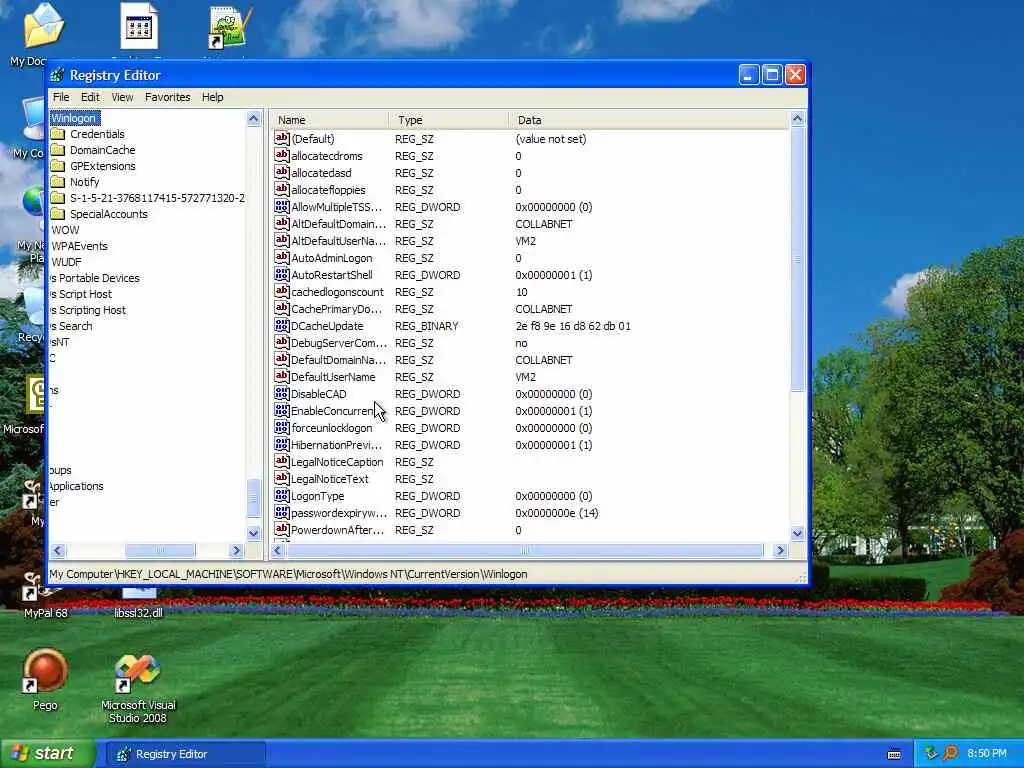This screenshot has height=768, width=1024.
Task: Click the taskbar clock showing 8:50 PM
Action: pyautogui.click(x=987, y=754)
